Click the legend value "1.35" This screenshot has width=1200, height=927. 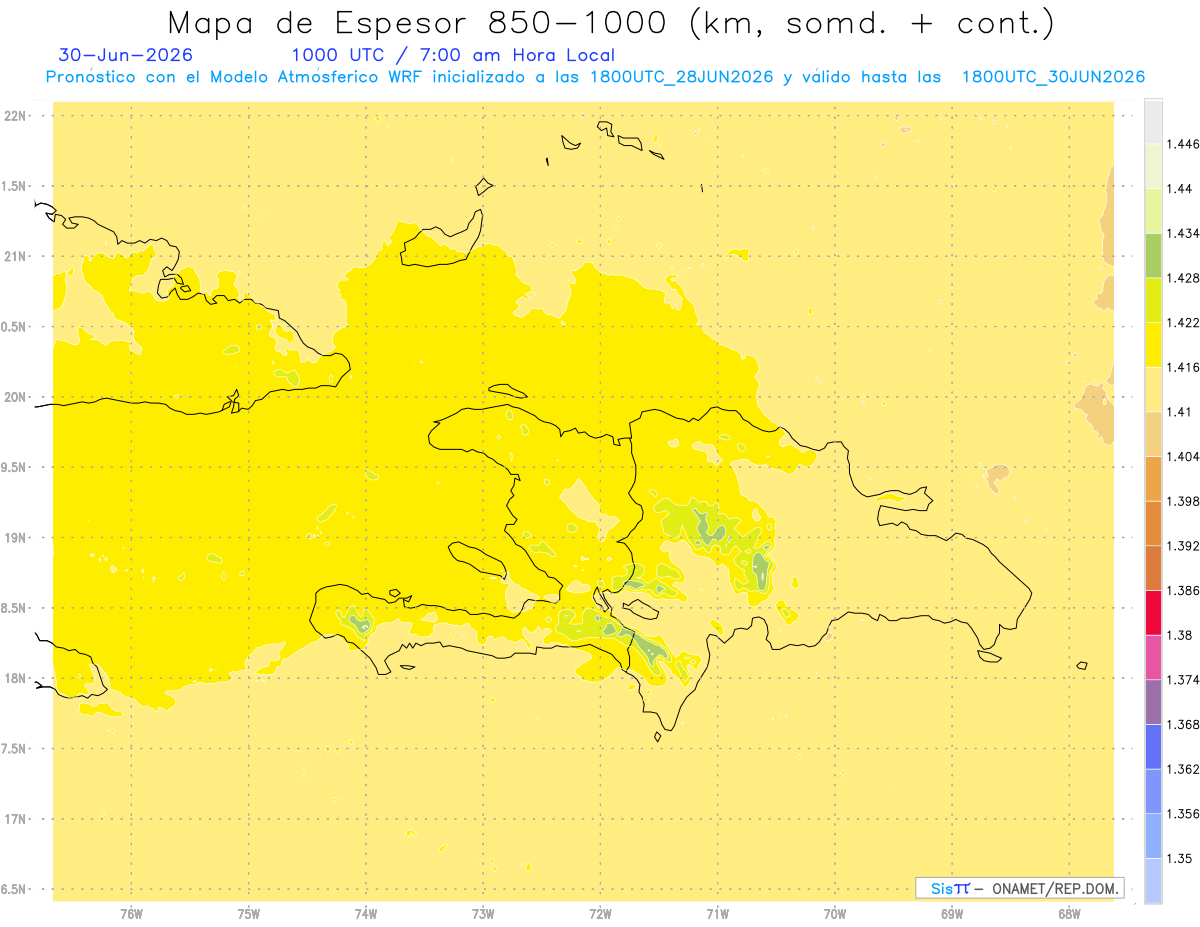[1179, 858]
